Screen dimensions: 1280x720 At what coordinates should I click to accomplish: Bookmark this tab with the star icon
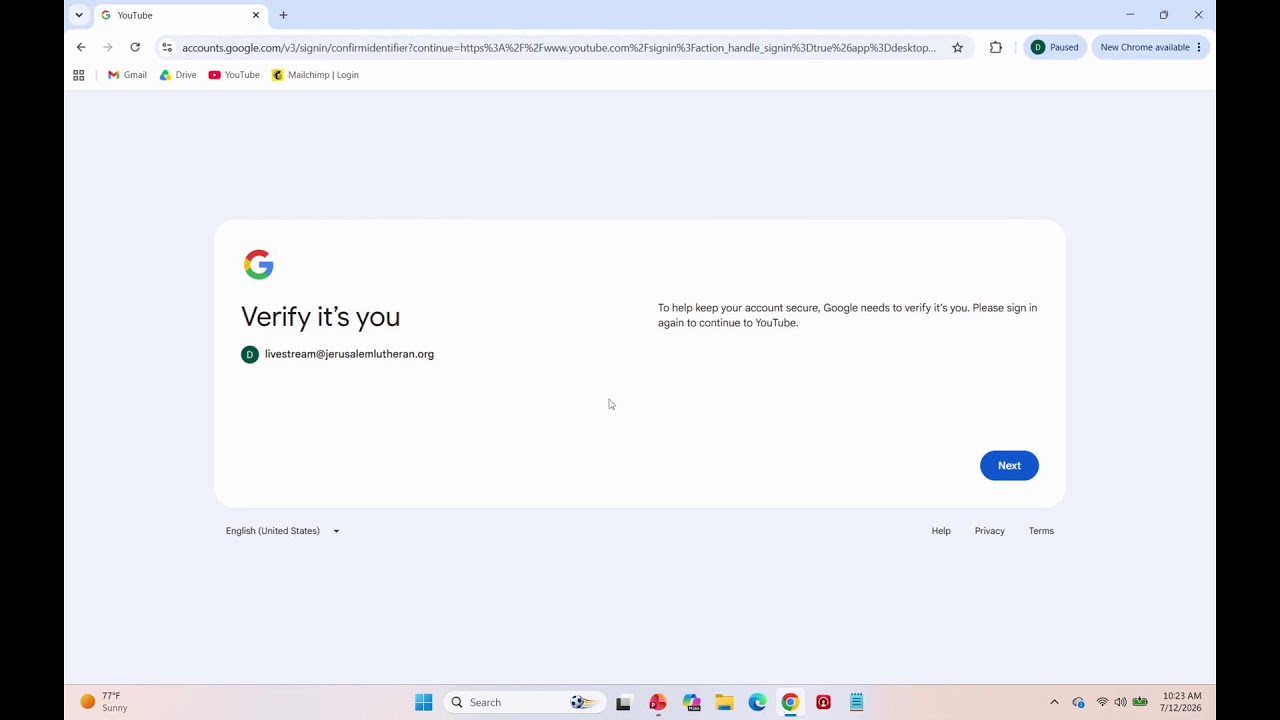pos(957,47)
